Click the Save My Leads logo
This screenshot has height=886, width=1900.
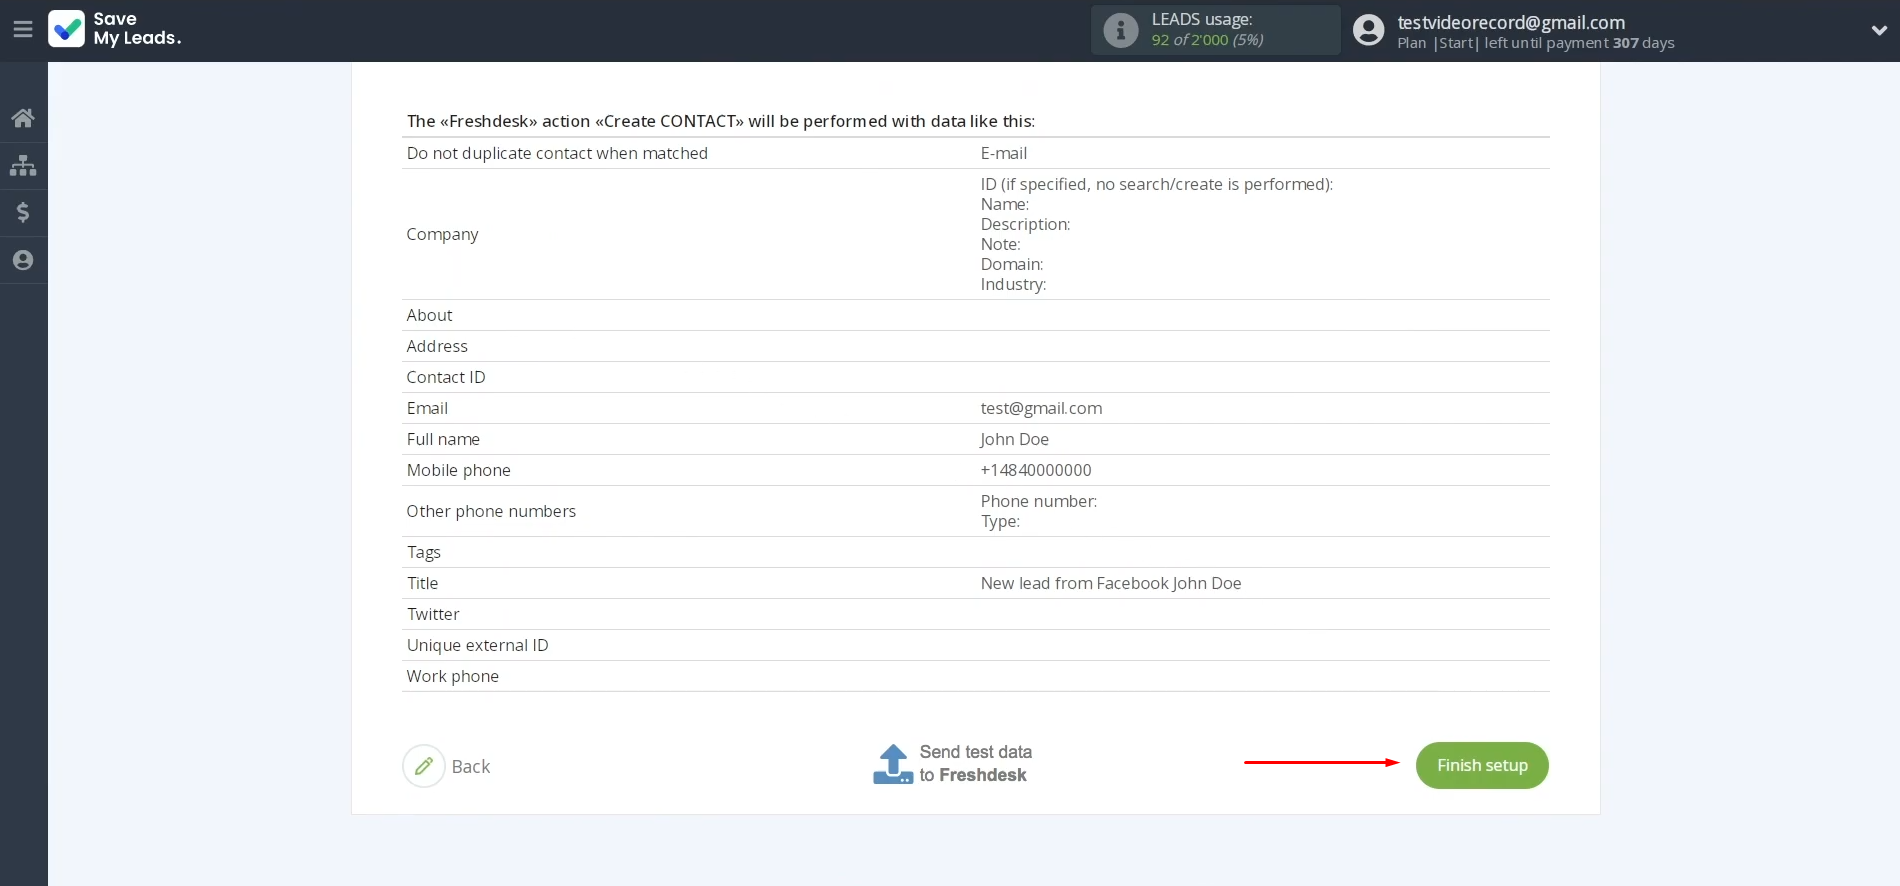click(115, 29)
